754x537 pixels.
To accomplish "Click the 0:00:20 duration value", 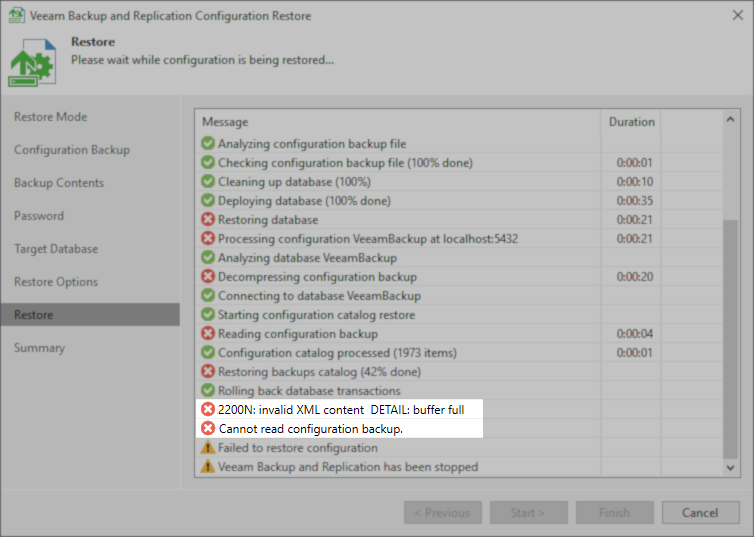I will 635,276.
